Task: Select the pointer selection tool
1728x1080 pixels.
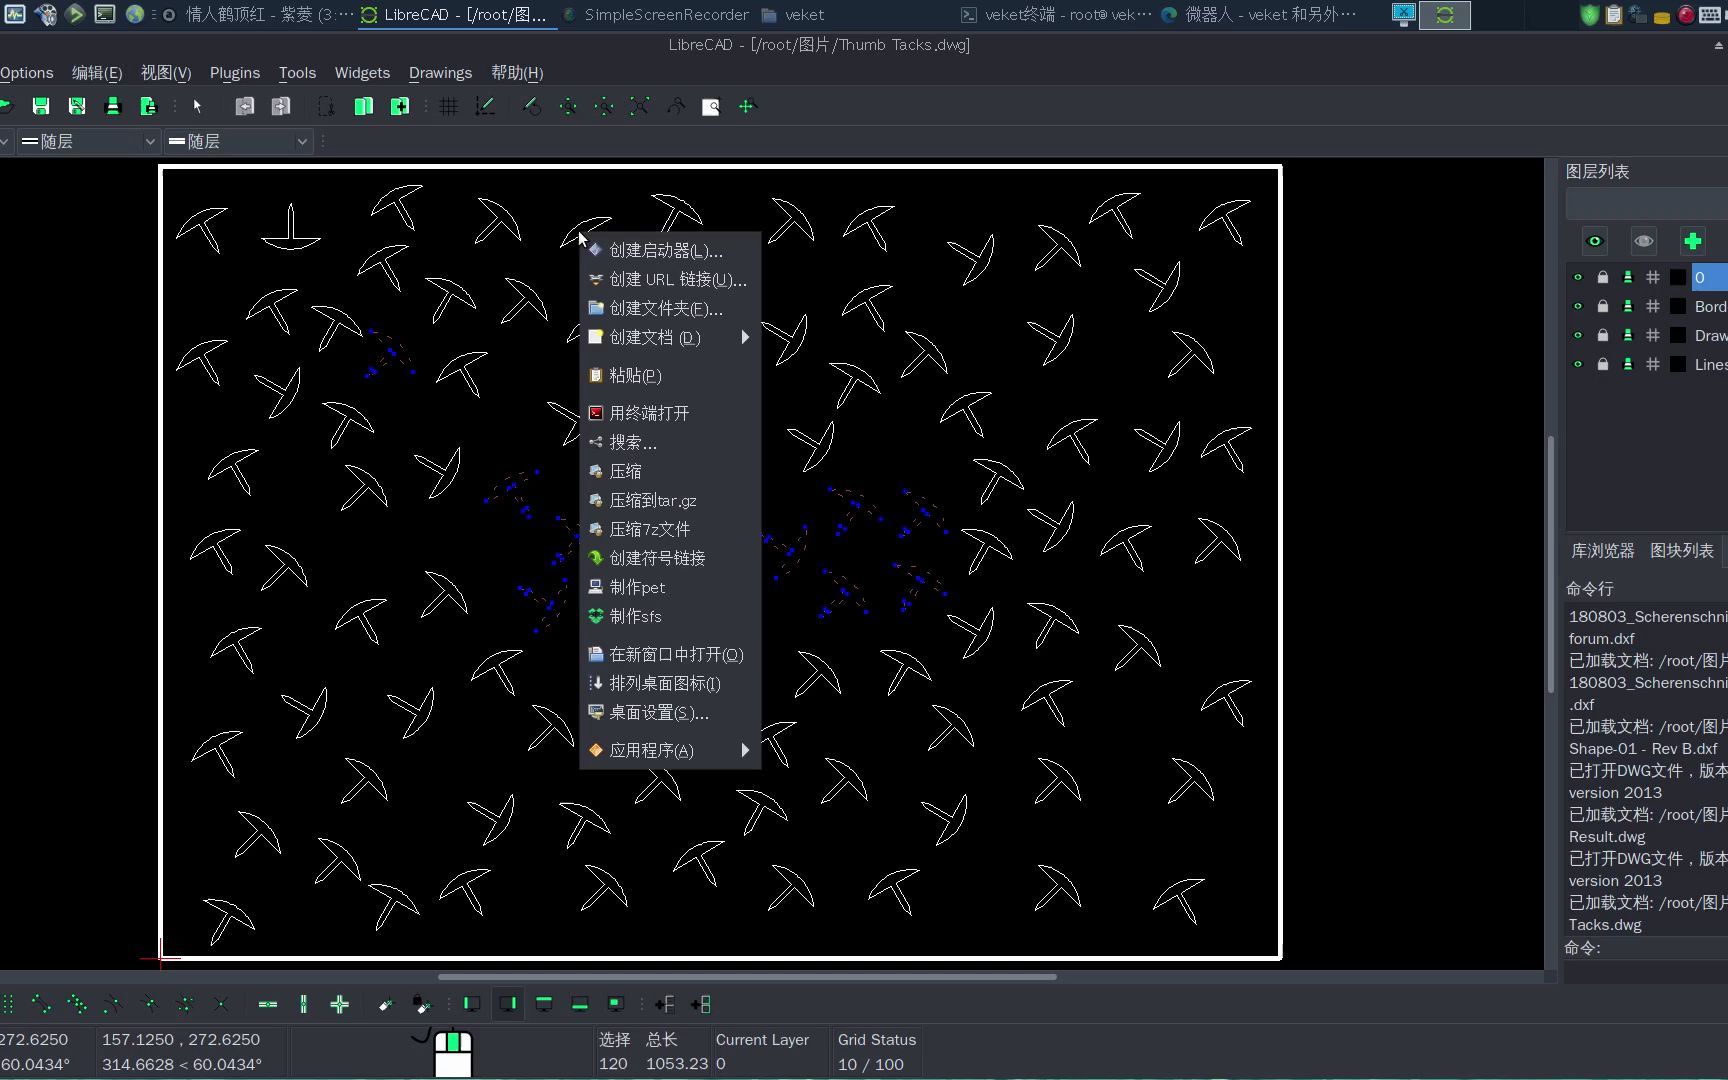Action: click(x=197, y=106)
